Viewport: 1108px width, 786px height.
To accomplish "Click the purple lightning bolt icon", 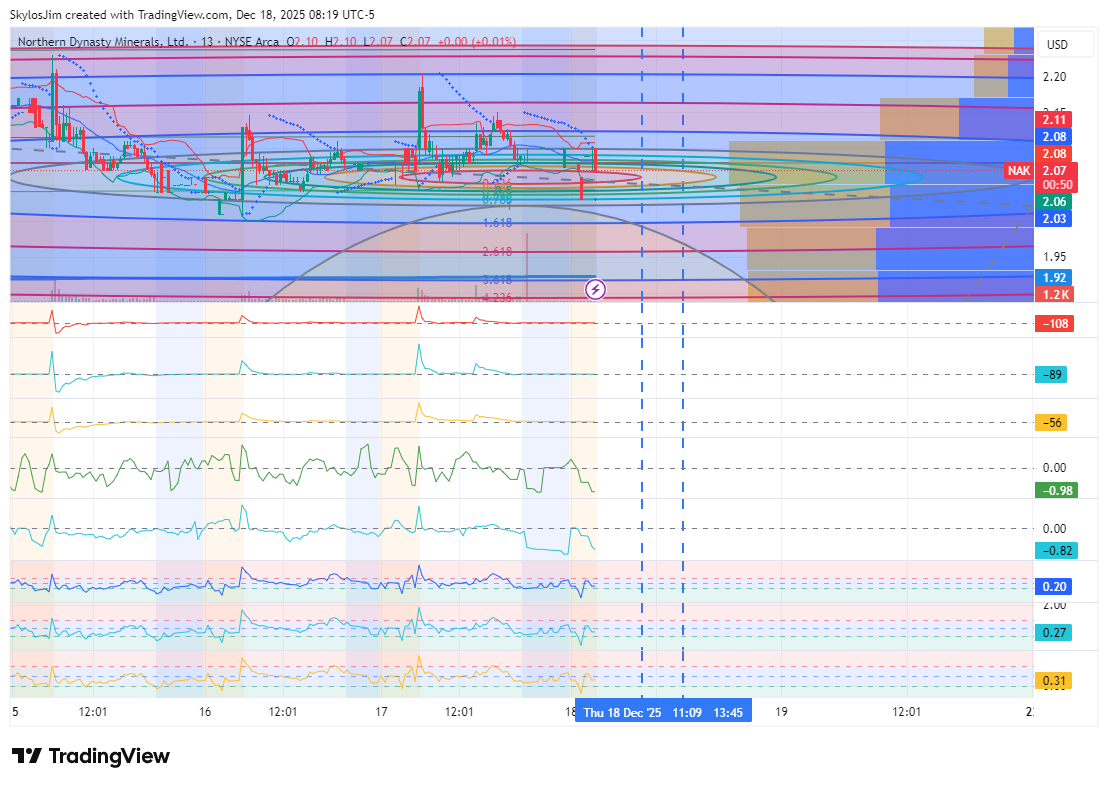I will point(595,290).
